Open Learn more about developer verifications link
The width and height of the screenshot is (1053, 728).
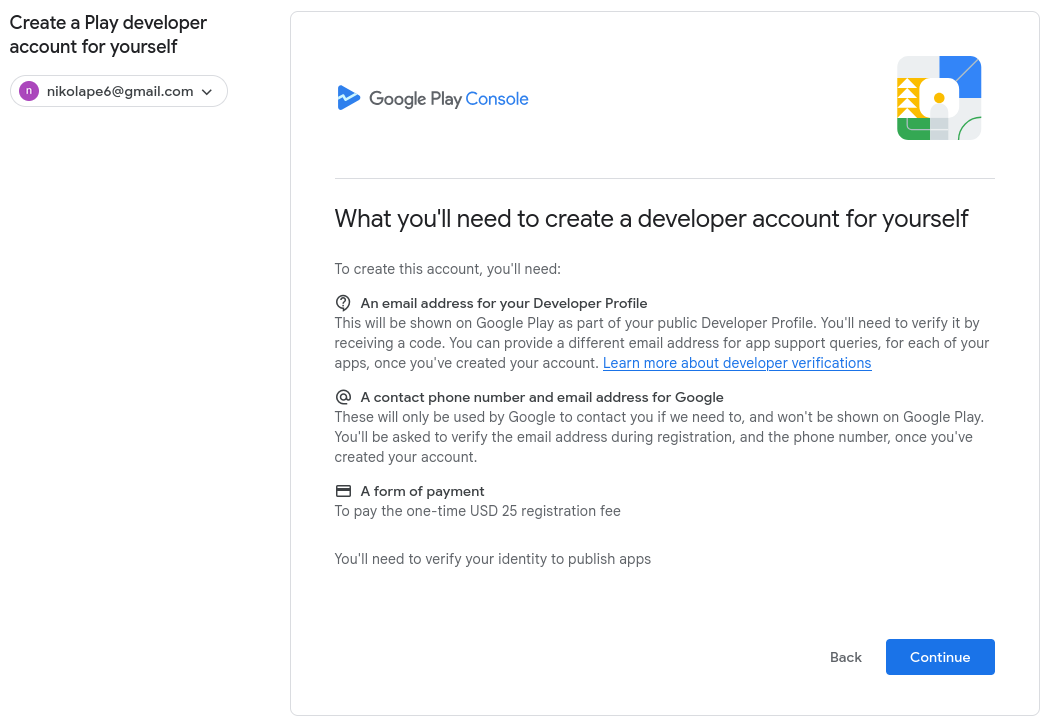tap(737, 363)
